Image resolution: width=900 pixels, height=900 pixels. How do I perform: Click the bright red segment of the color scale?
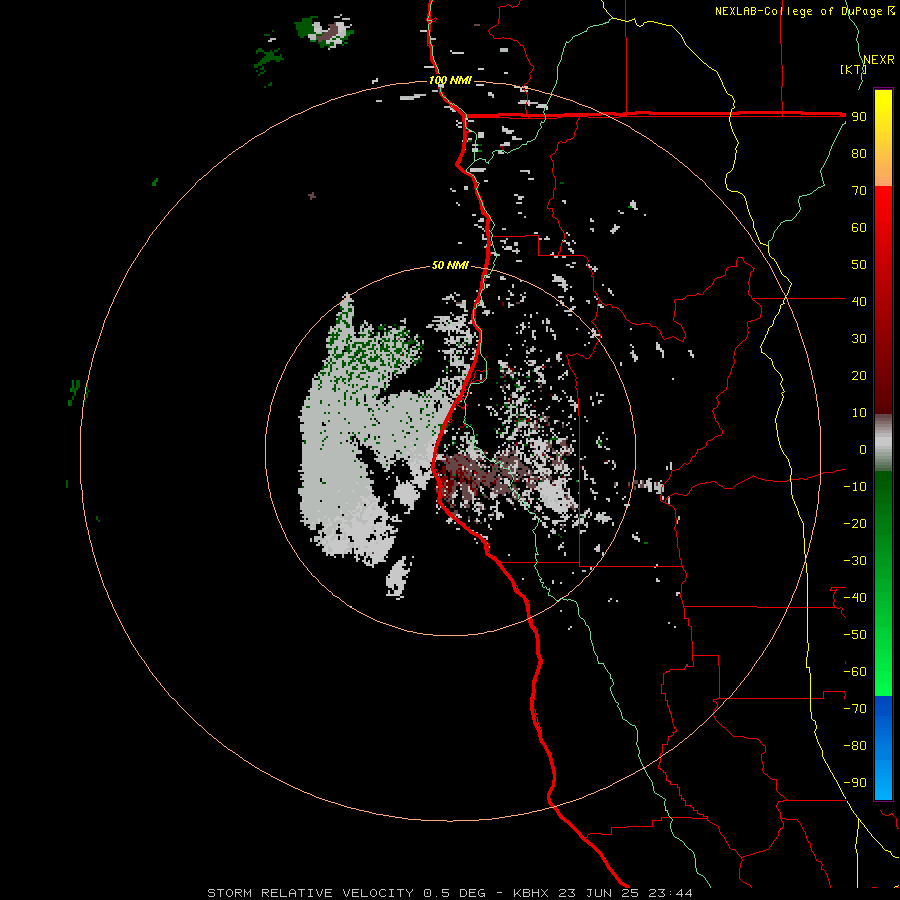click(883, 210)
